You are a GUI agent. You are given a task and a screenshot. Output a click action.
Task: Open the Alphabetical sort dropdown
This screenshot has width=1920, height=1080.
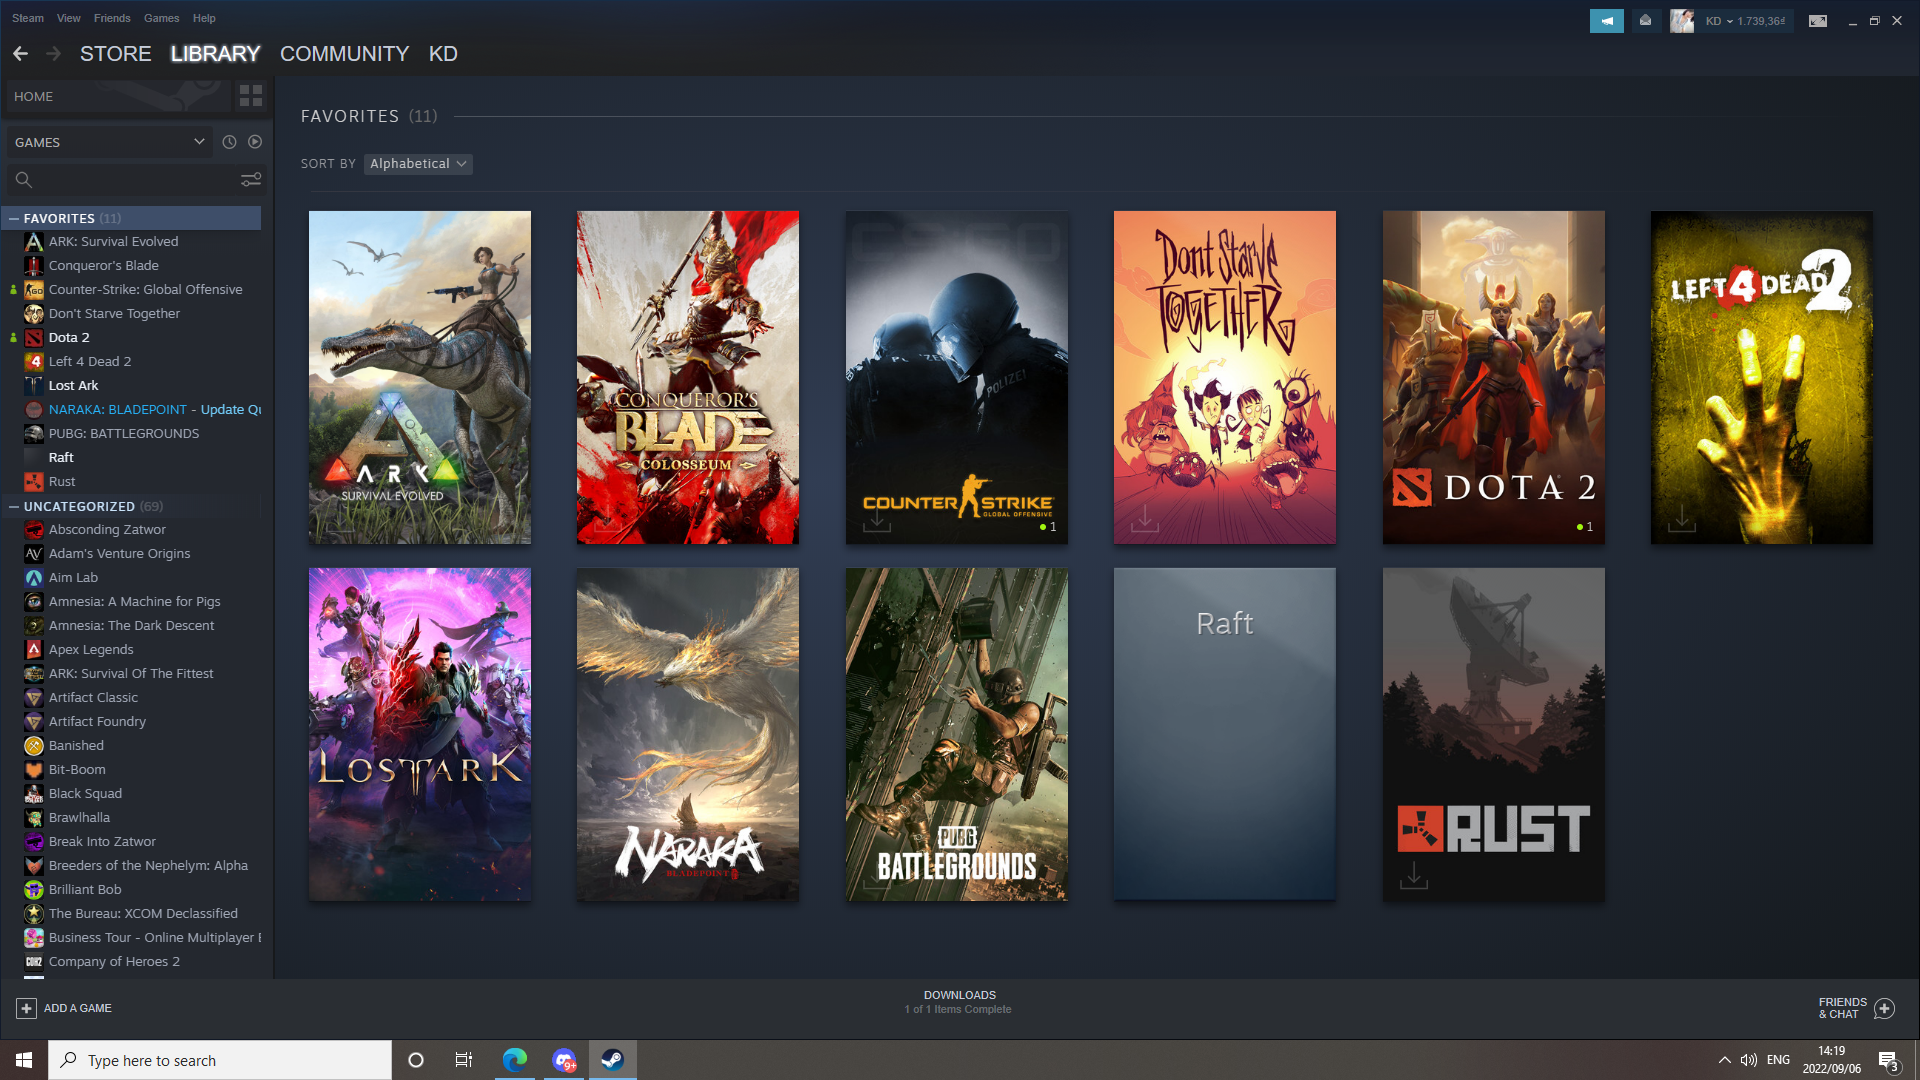pyautogui.click(x=418, y=164)
